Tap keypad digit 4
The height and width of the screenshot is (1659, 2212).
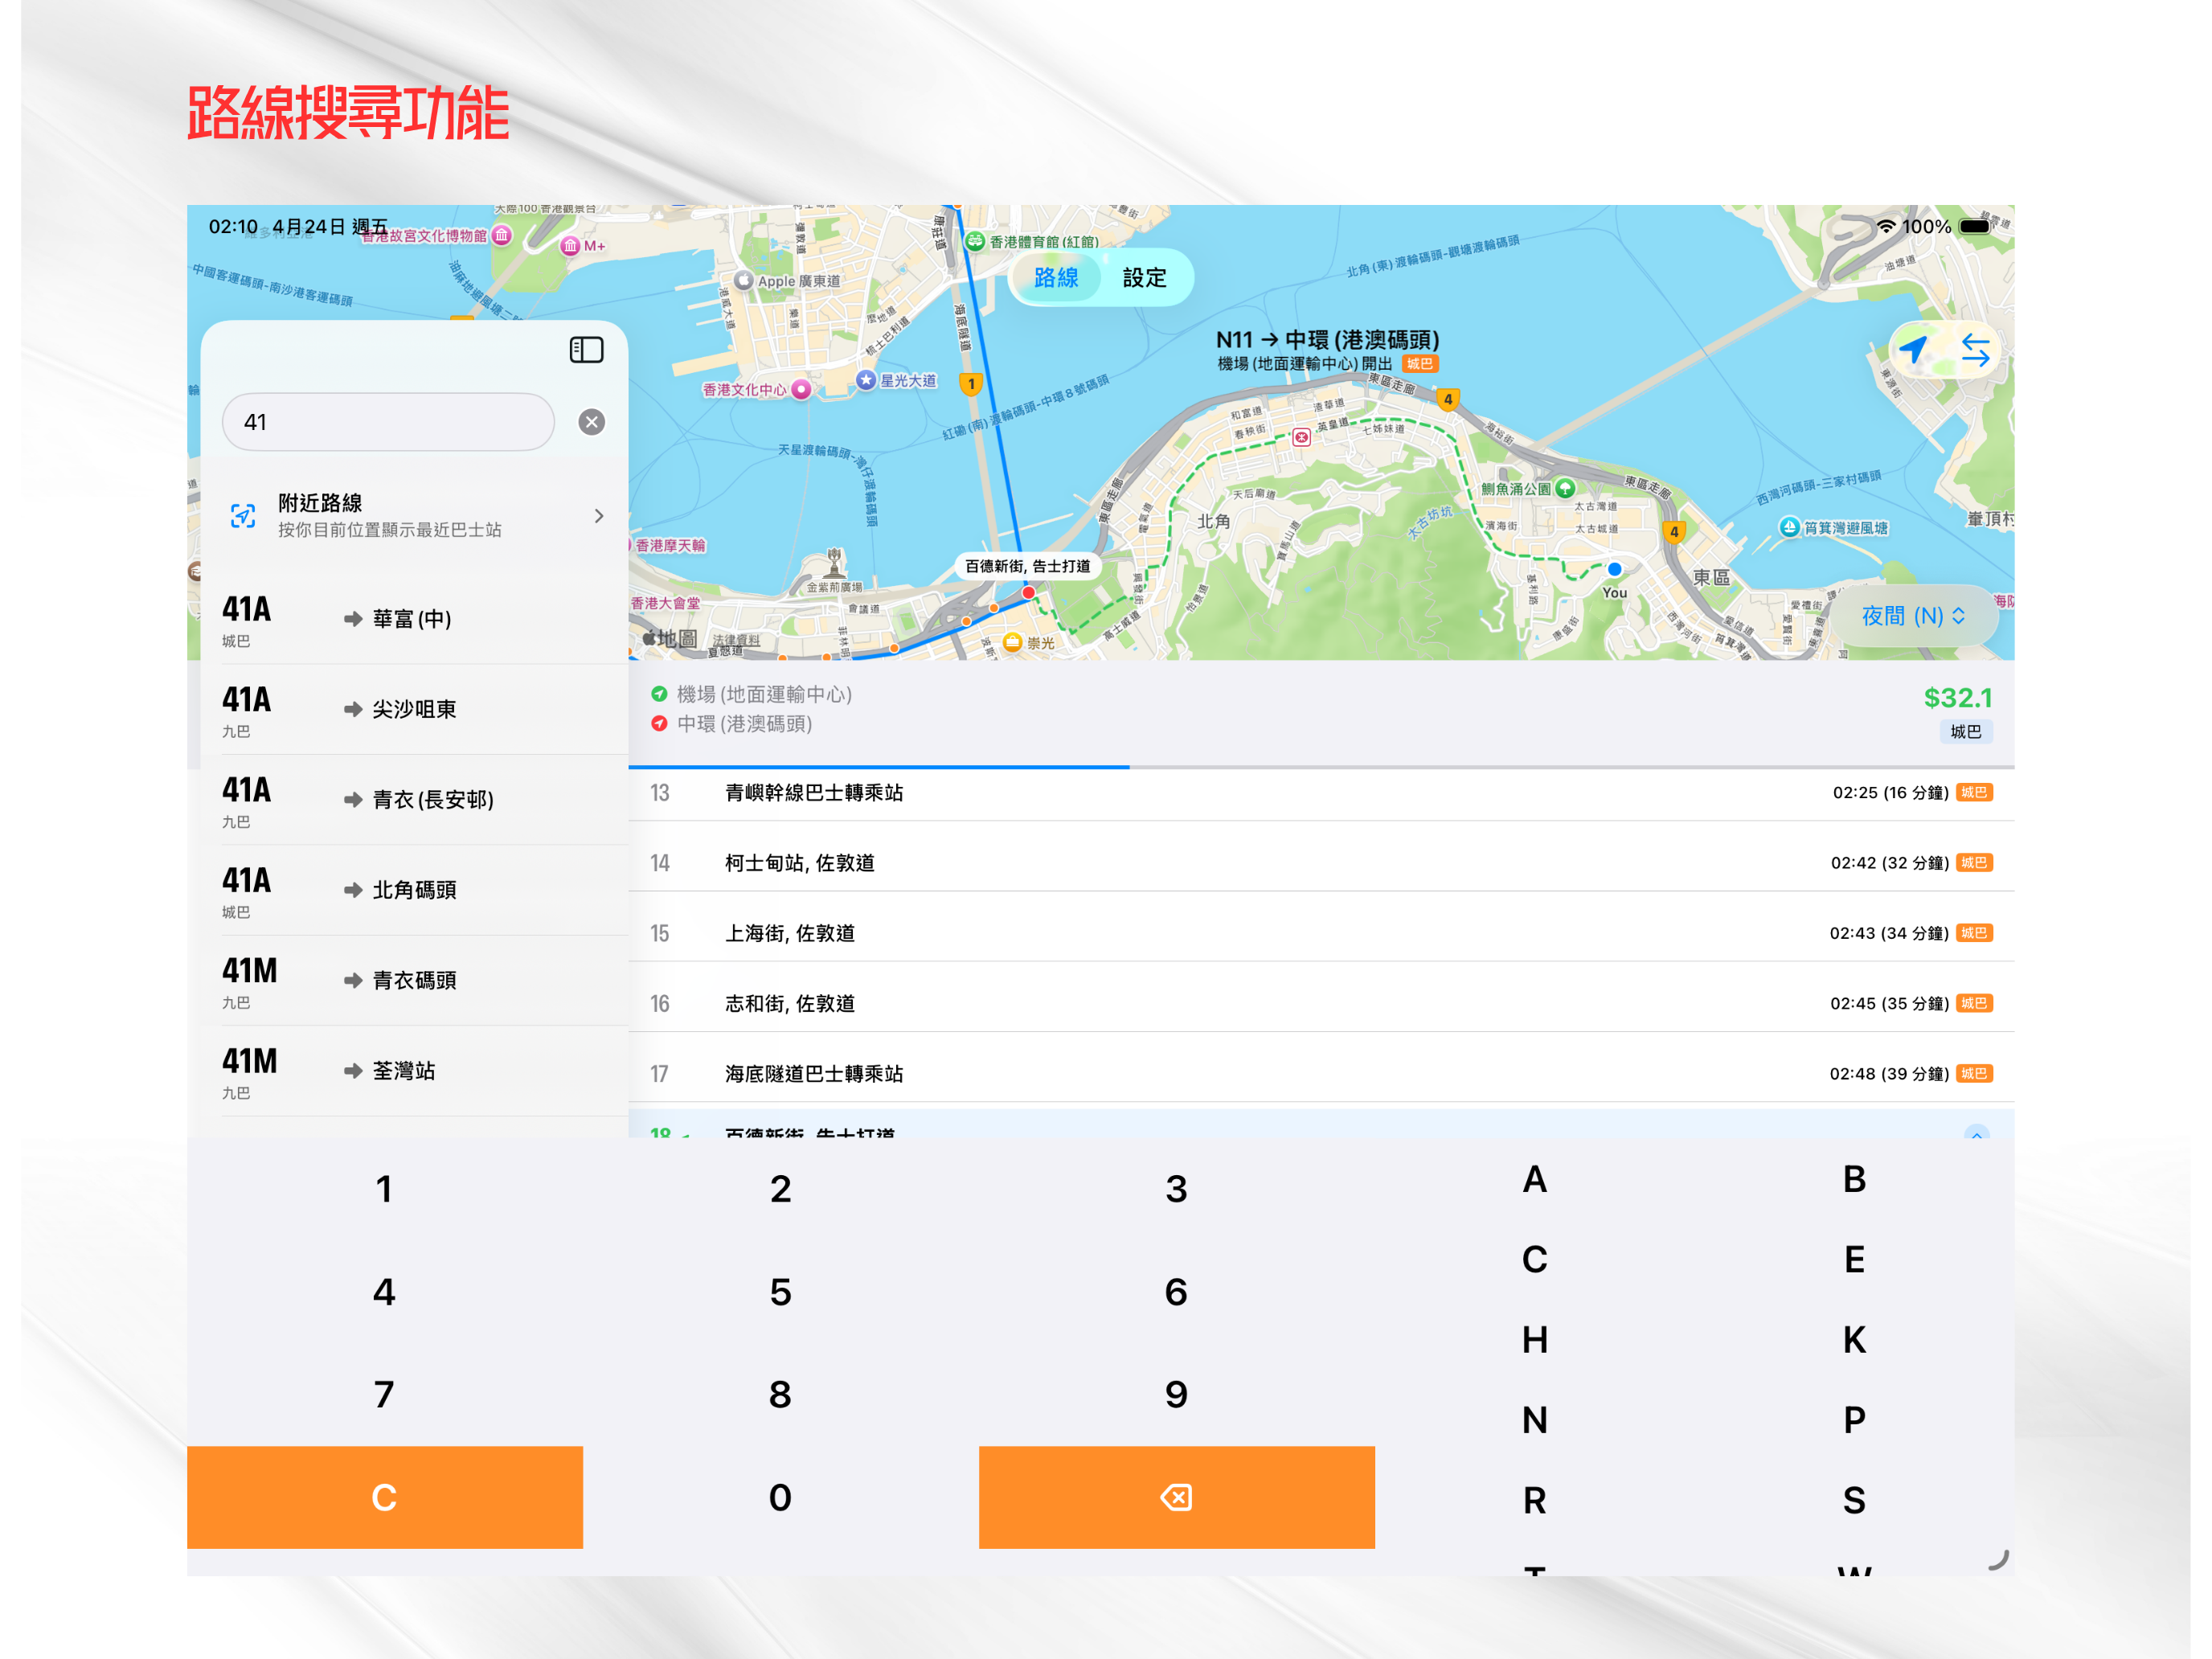[384, 1292]
